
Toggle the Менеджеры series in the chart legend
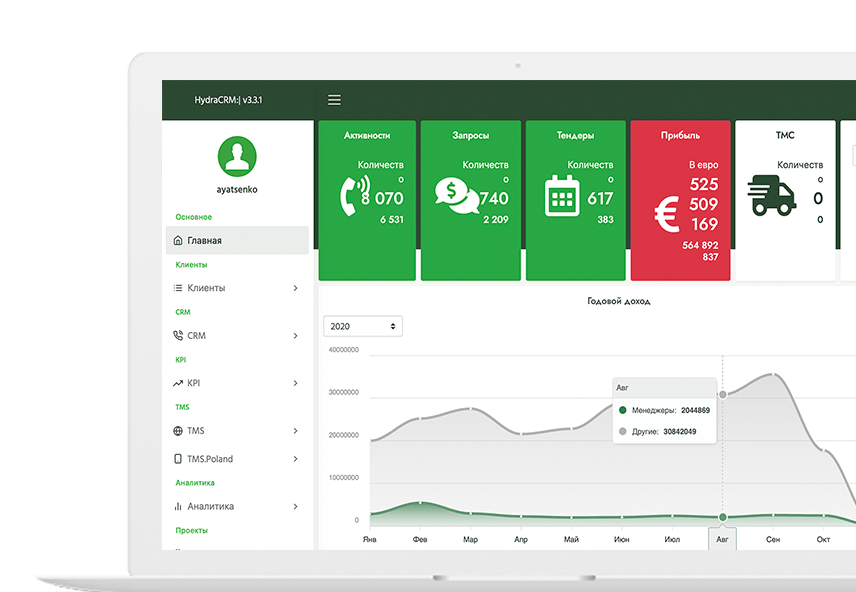click(625, 411)
